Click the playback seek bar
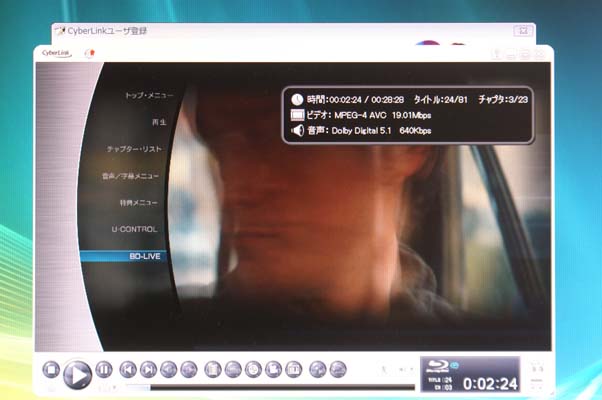Screen dimensions: 602x400 click(270, 387)
